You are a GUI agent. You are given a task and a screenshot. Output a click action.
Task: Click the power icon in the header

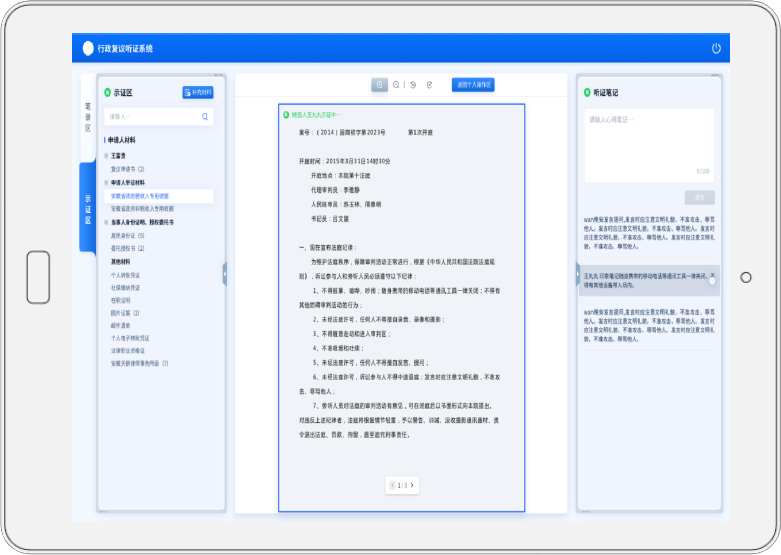pos(716,48)
